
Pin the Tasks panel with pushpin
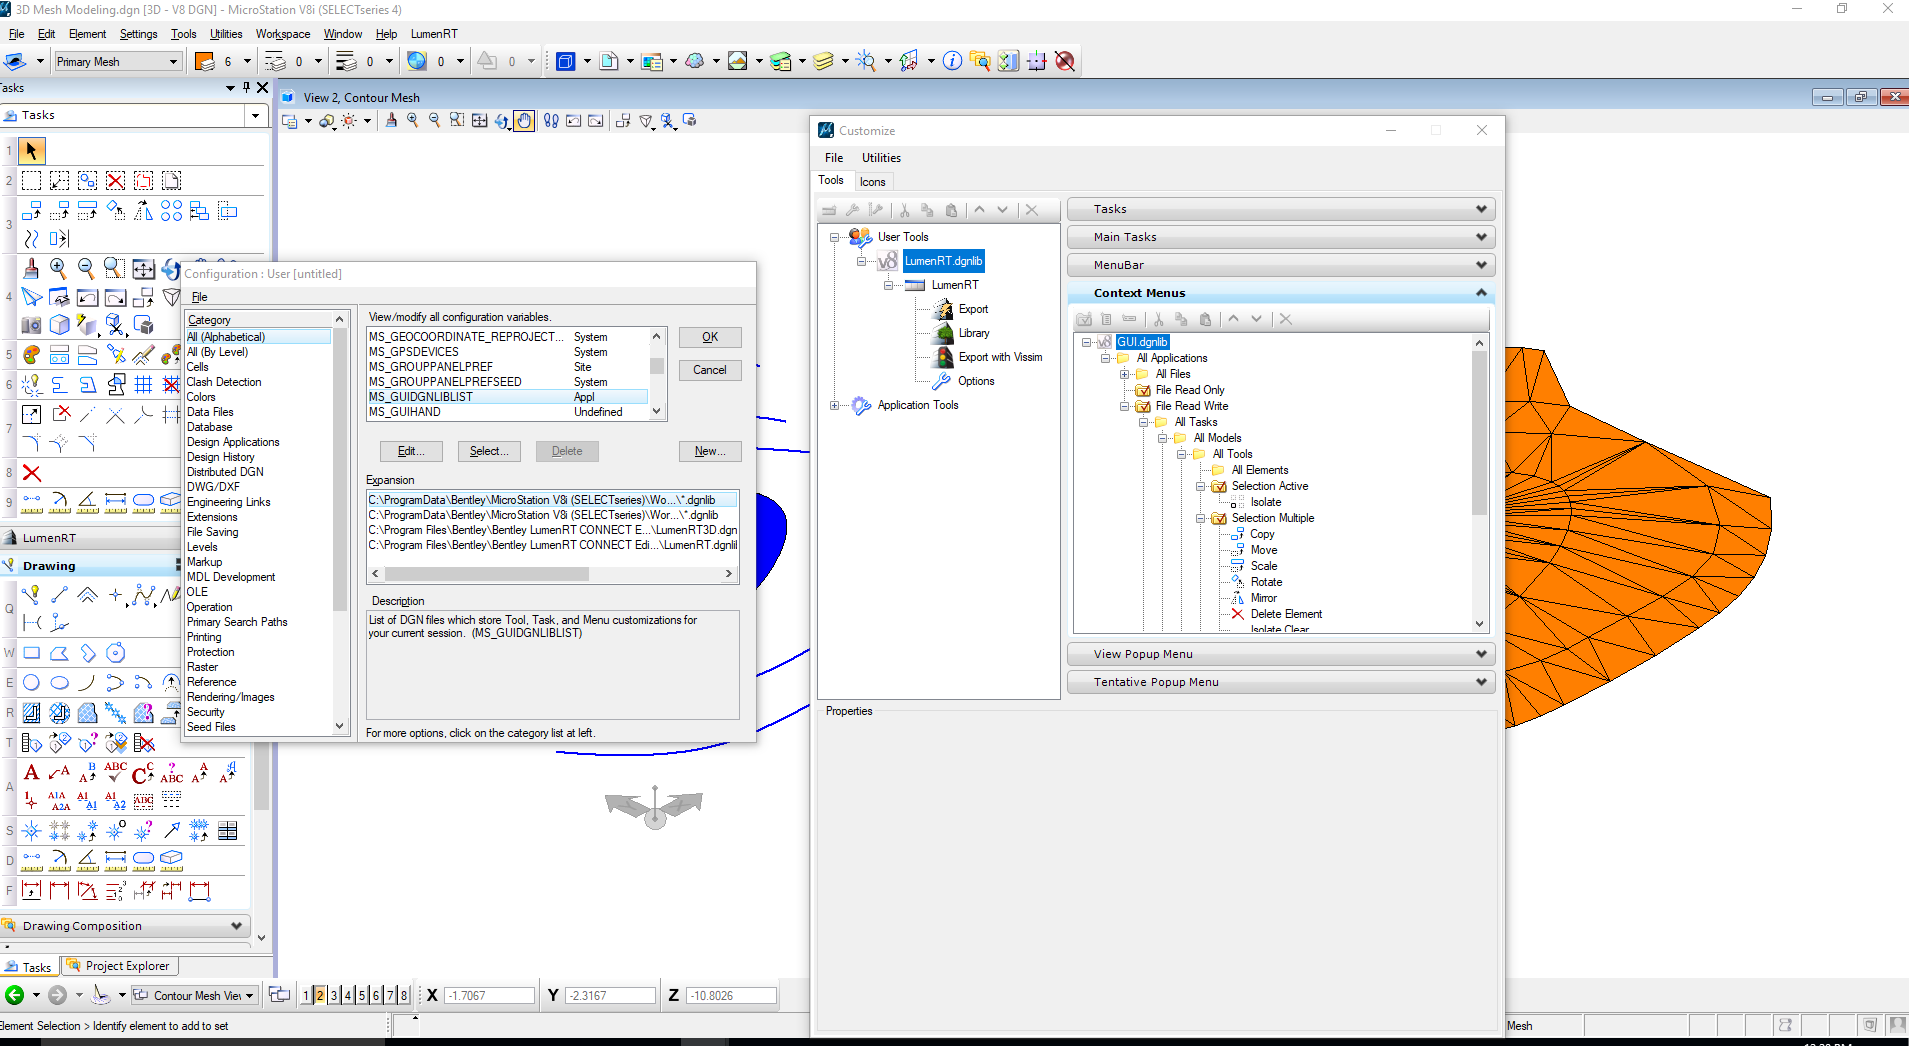click(x=247, y=88)
